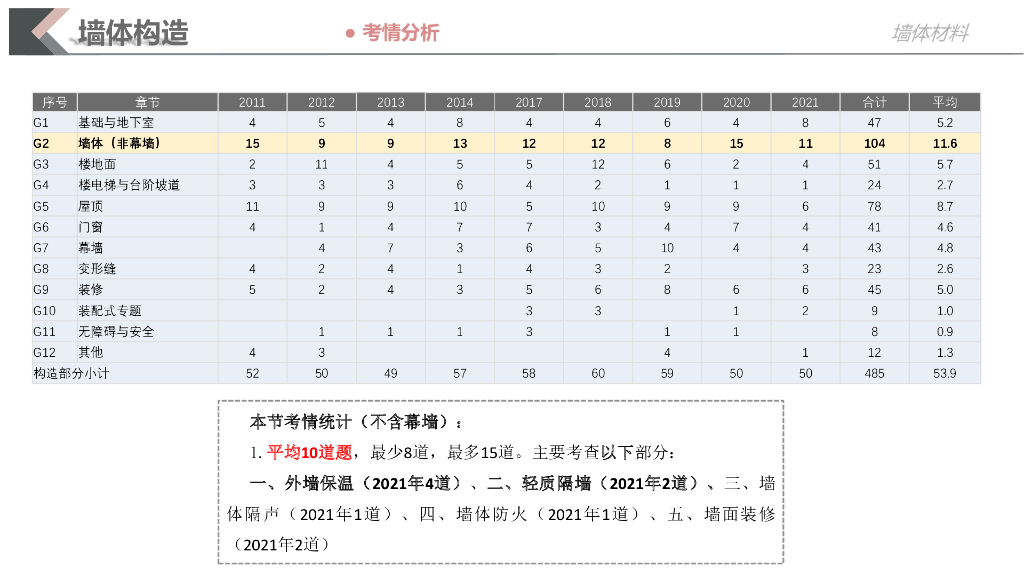Select the row label 装修

91,289
